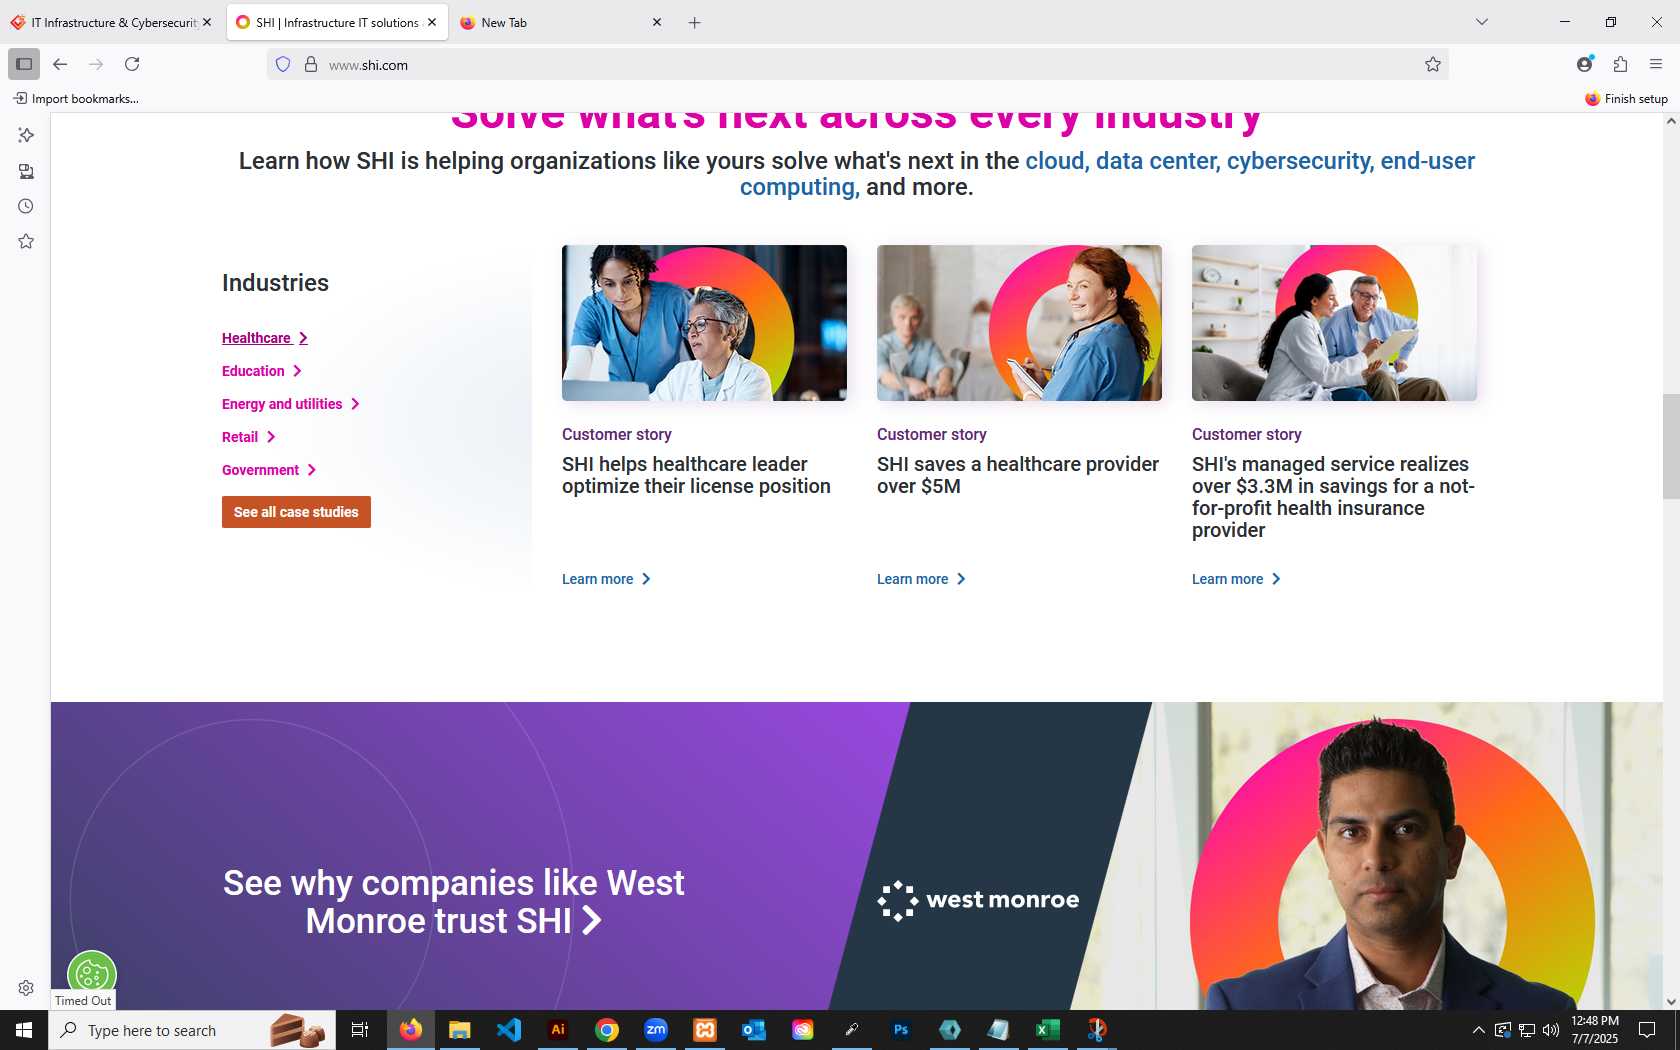
Task: Reload the current page
Action: pos(132,64)
